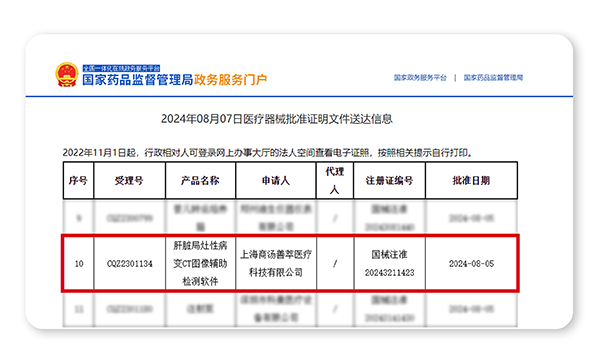Screen dimensions: 600x363
Task: Click the page heading 2024年08月07日医疗器械批准证明文件送达信息
Action: pos(277,119)
